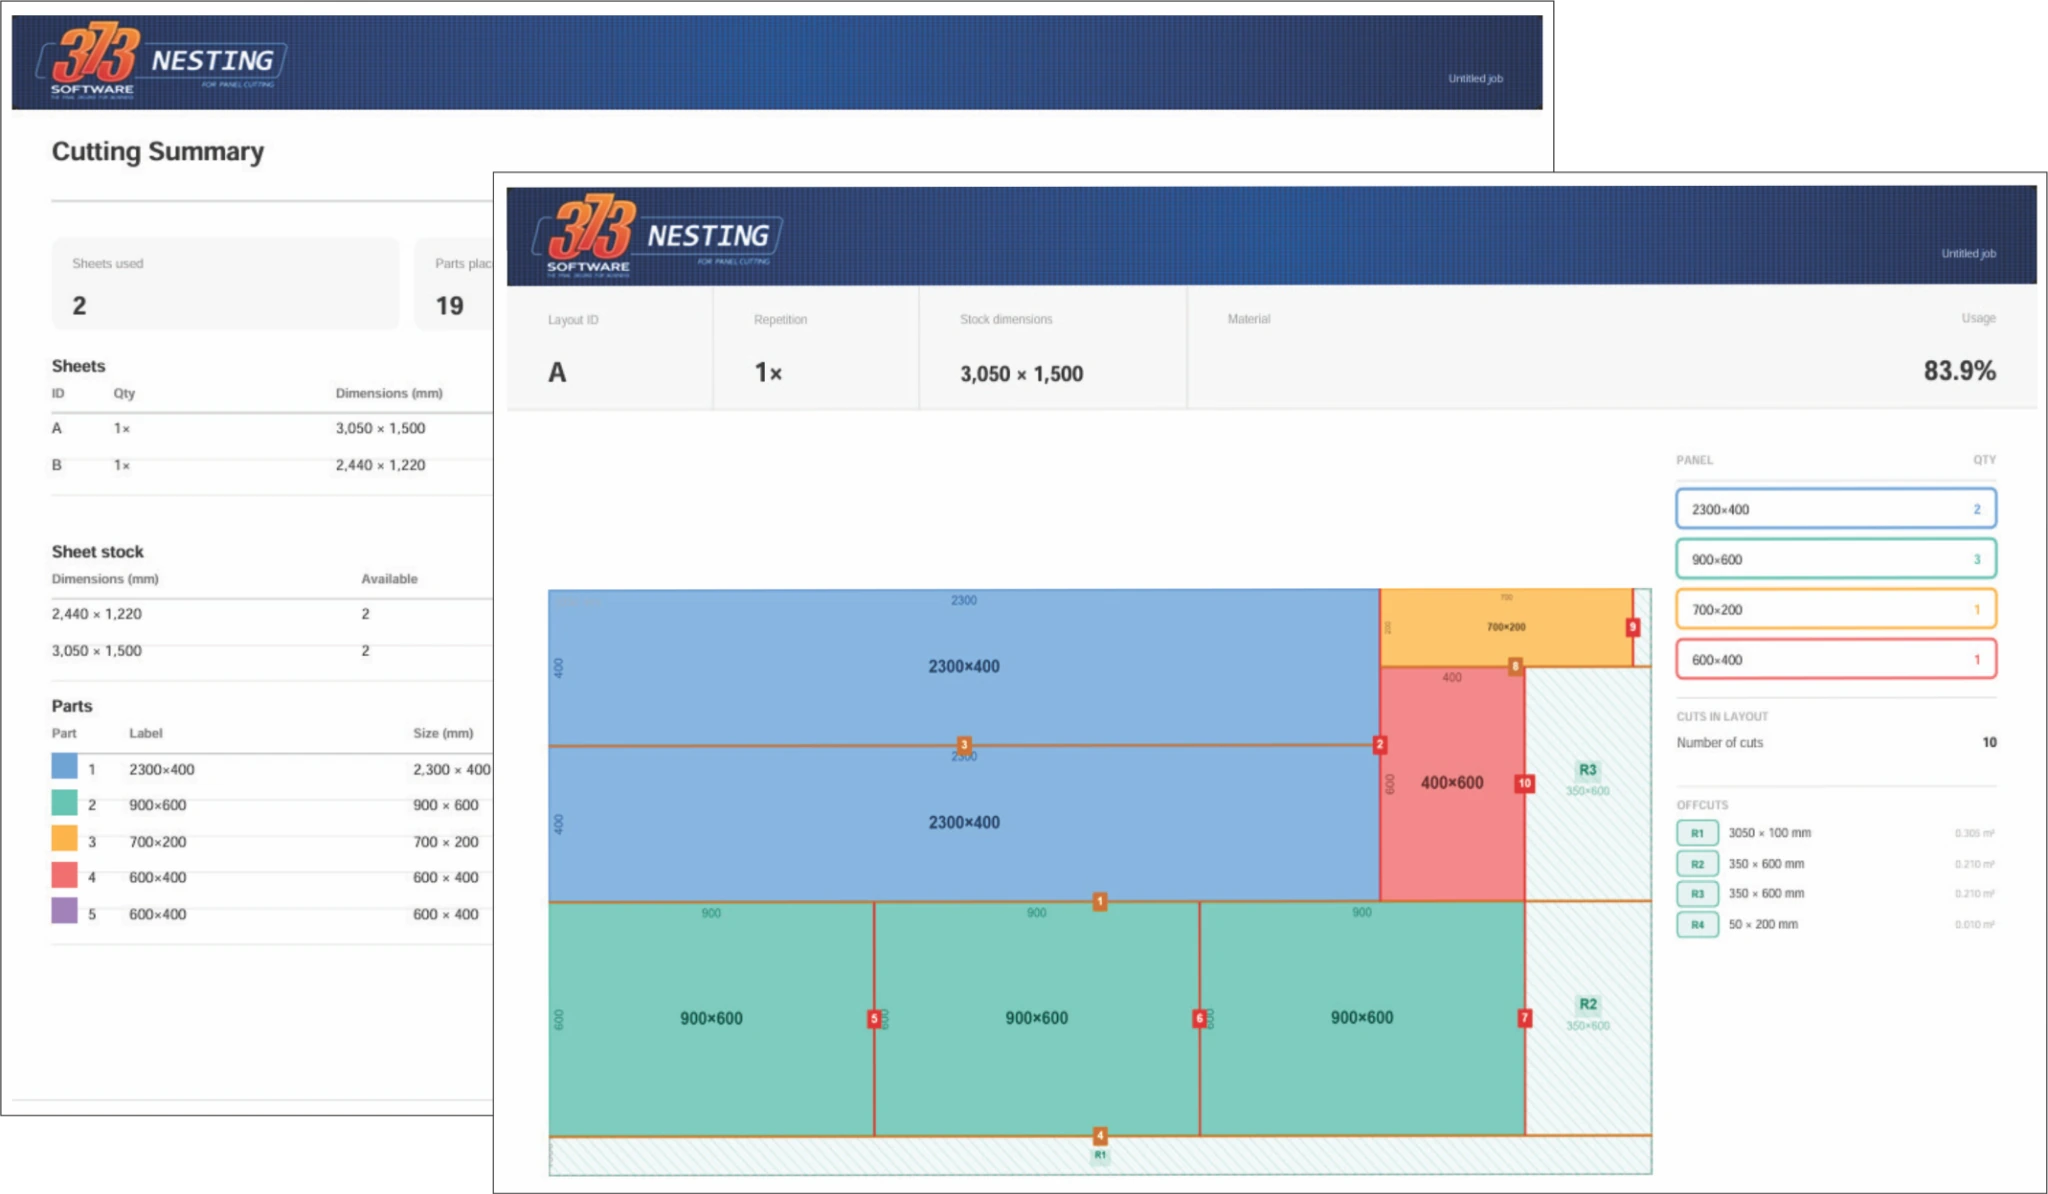Click the 2,440 × 1,220 sheet stock row
Viewport: 2048px width, 1194px height.
tap(272, 614)
